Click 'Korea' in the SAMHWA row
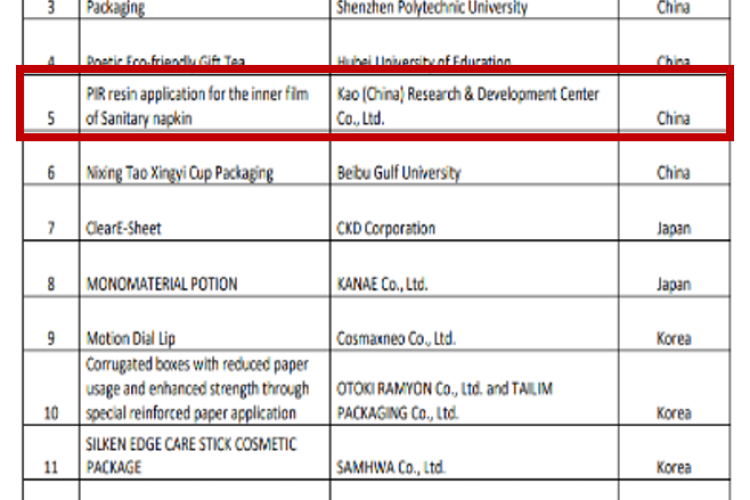This screenshot has height=500, width=750. tap(674, 452)
